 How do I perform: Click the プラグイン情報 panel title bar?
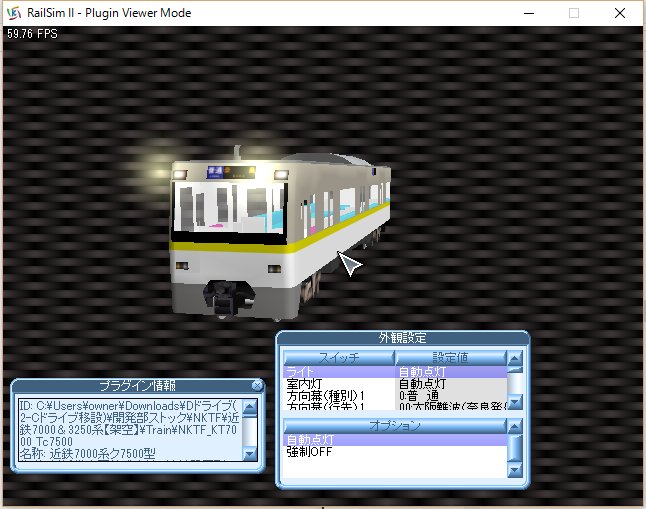(x=137, y=386)
